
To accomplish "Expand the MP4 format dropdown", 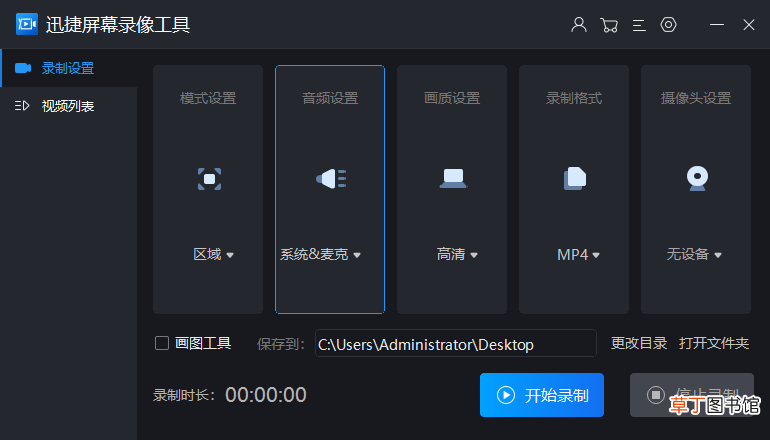I will [x=578, y=254].
